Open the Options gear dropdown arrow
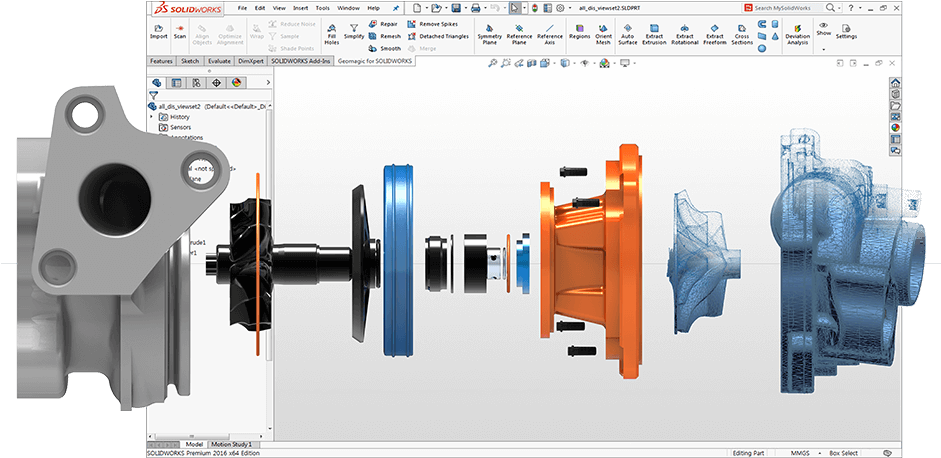The height and width of the screenshot is (458, 941). coord(569,8)
